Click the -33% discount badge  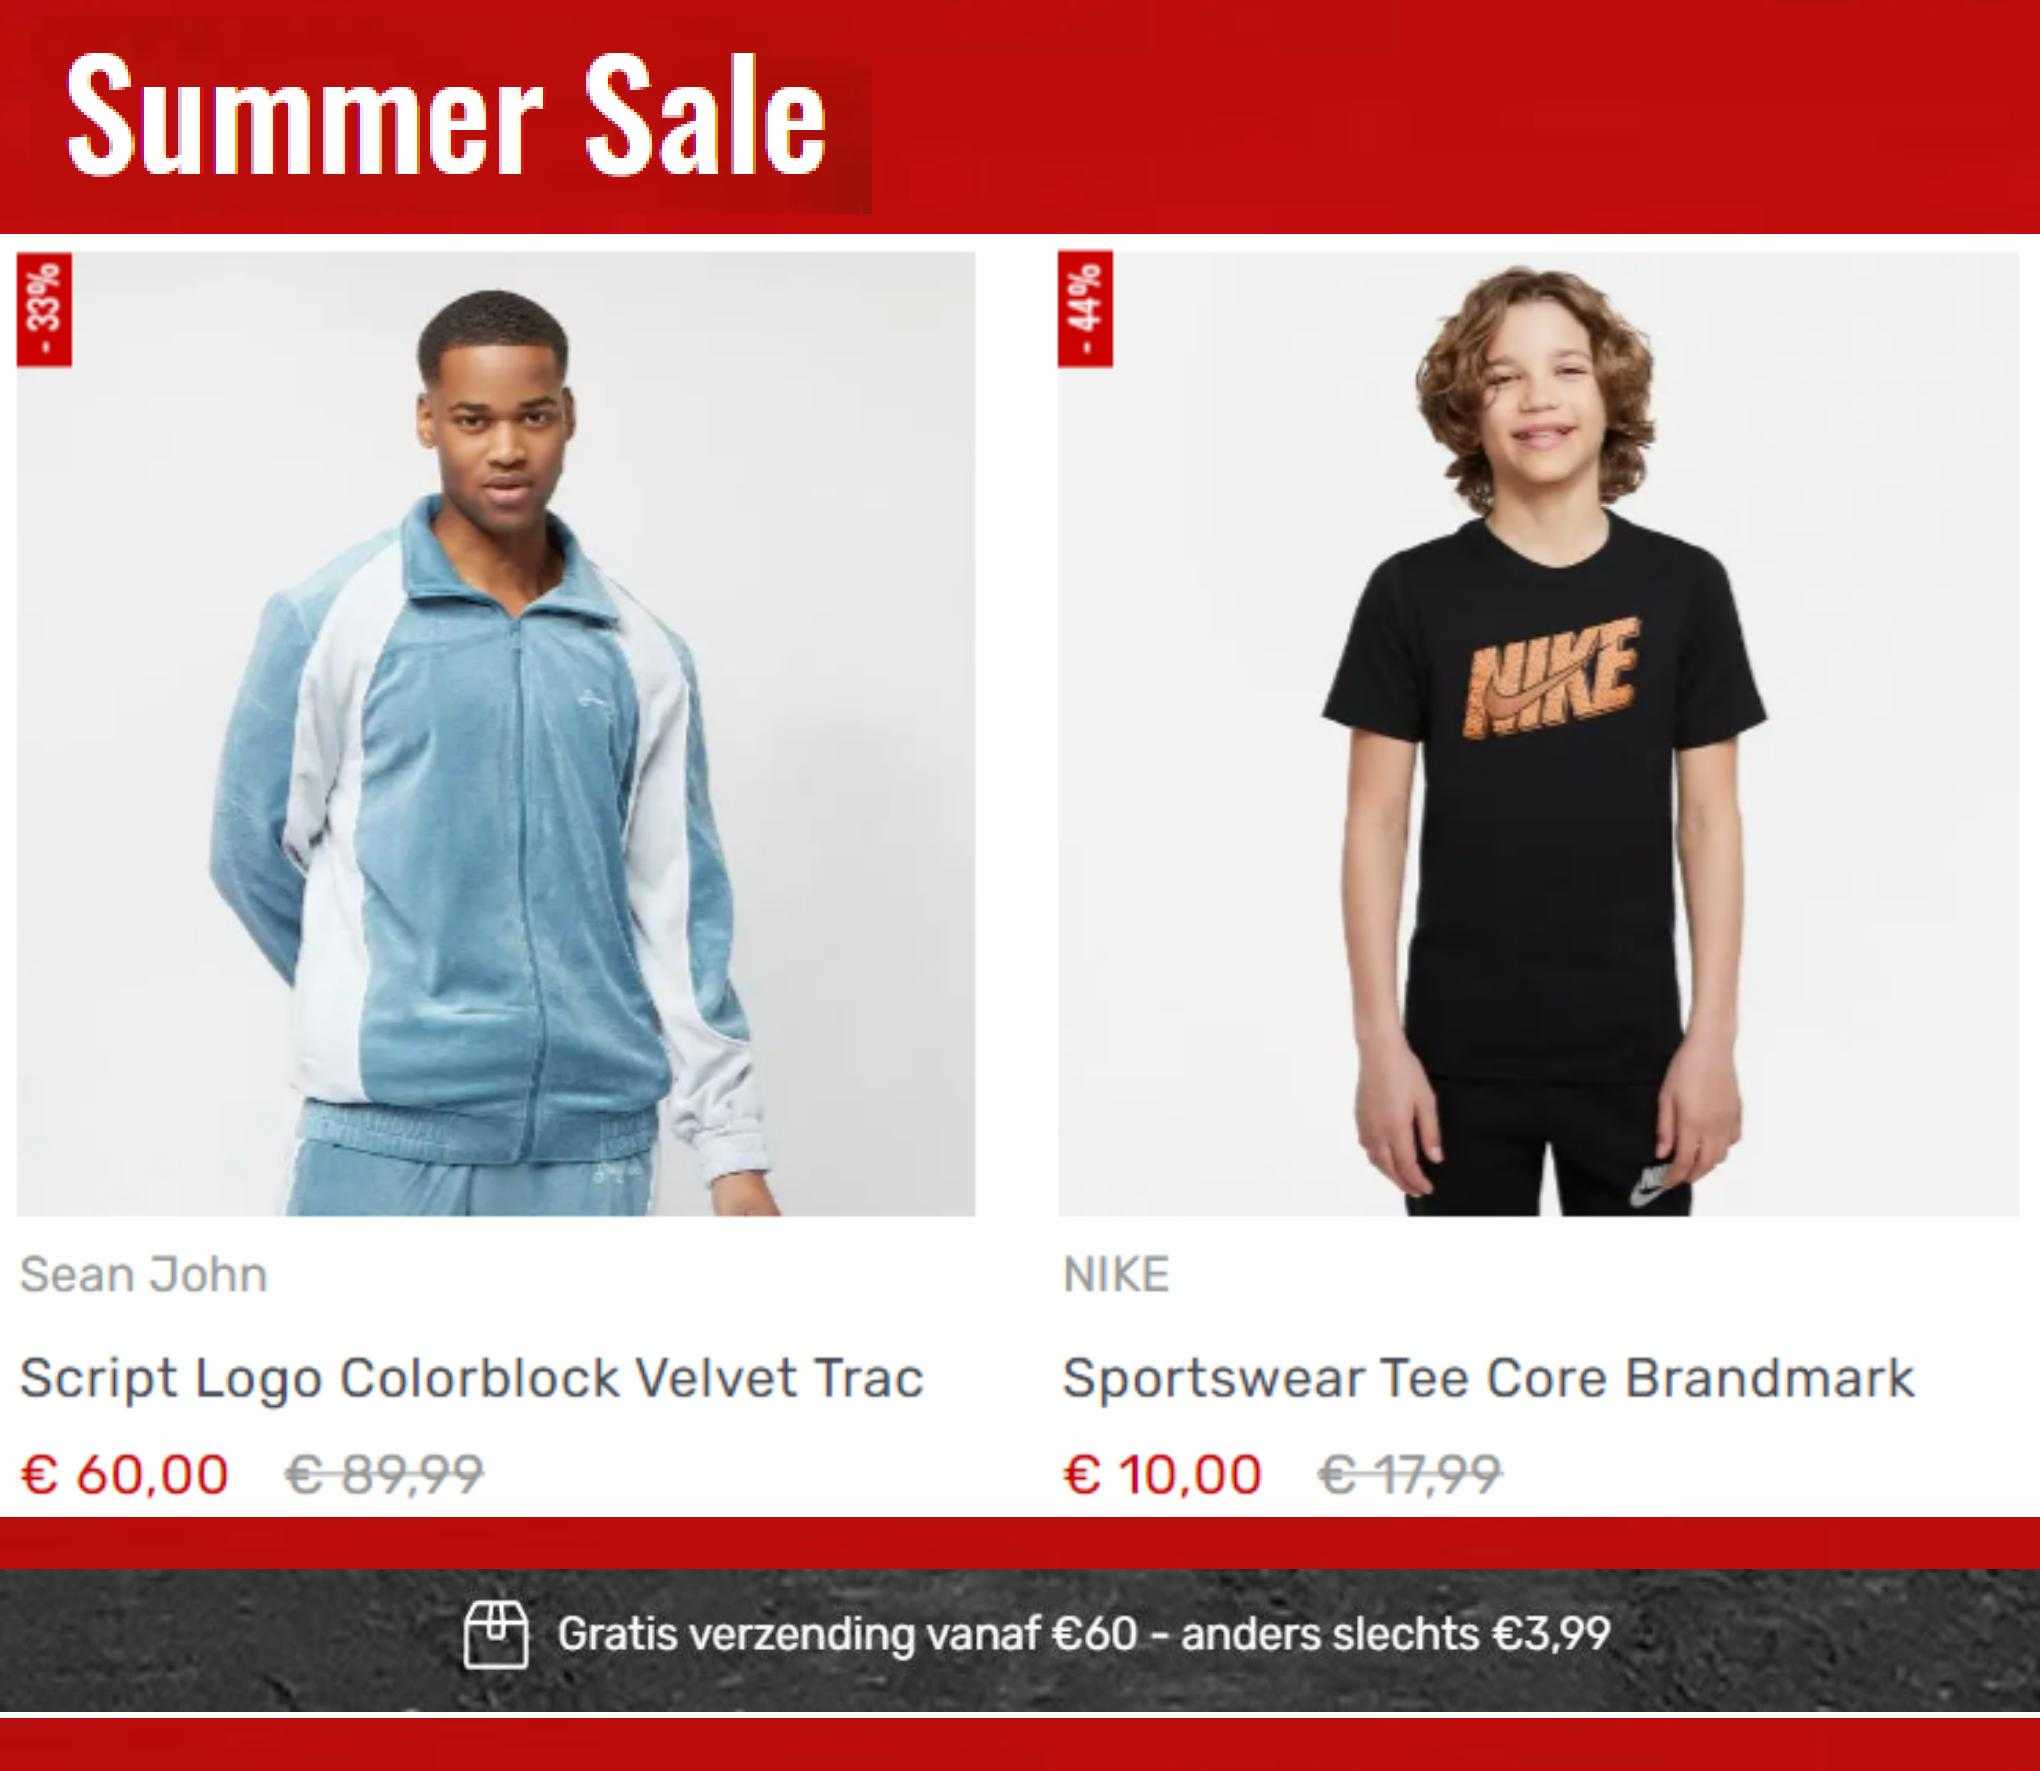pyautogui.click(x=44, y=310)
